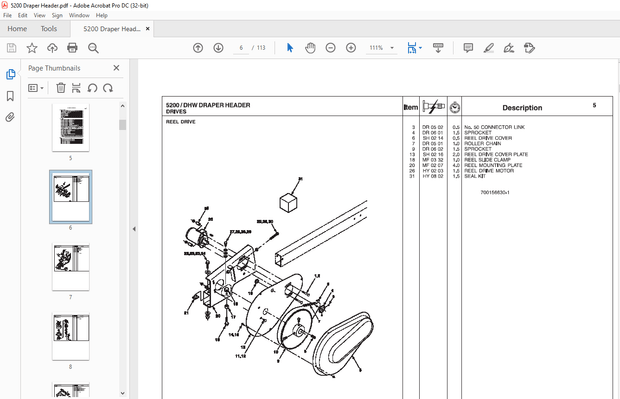Click the REEL DRIVE MOTOR description text
The width and height of the screenshot is (620, 399).
[489, 171]
